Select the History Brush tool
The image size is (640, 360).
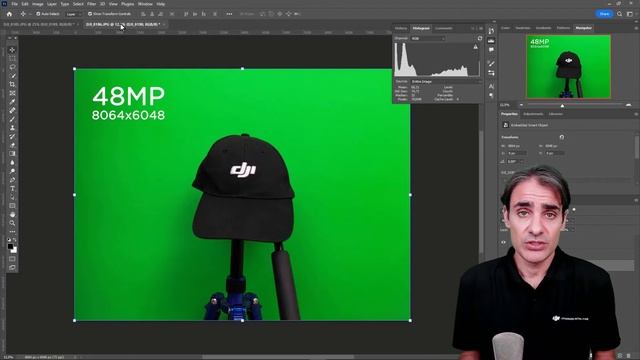pyautogui.click(x=12, y=136)
